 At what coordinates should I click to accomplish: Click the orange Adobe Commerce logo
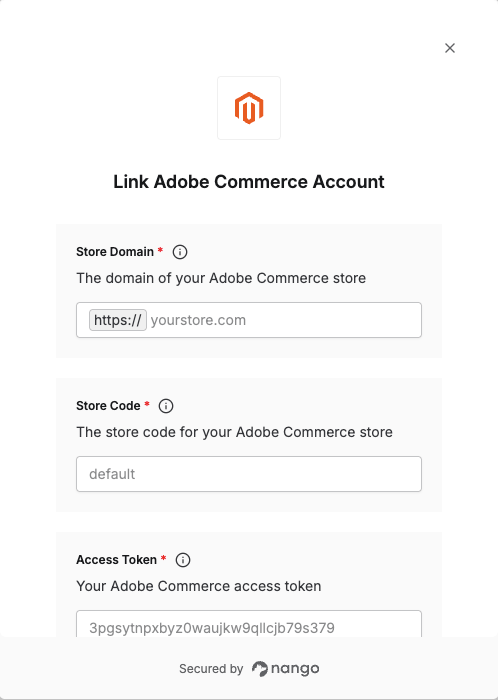(249, 108)
